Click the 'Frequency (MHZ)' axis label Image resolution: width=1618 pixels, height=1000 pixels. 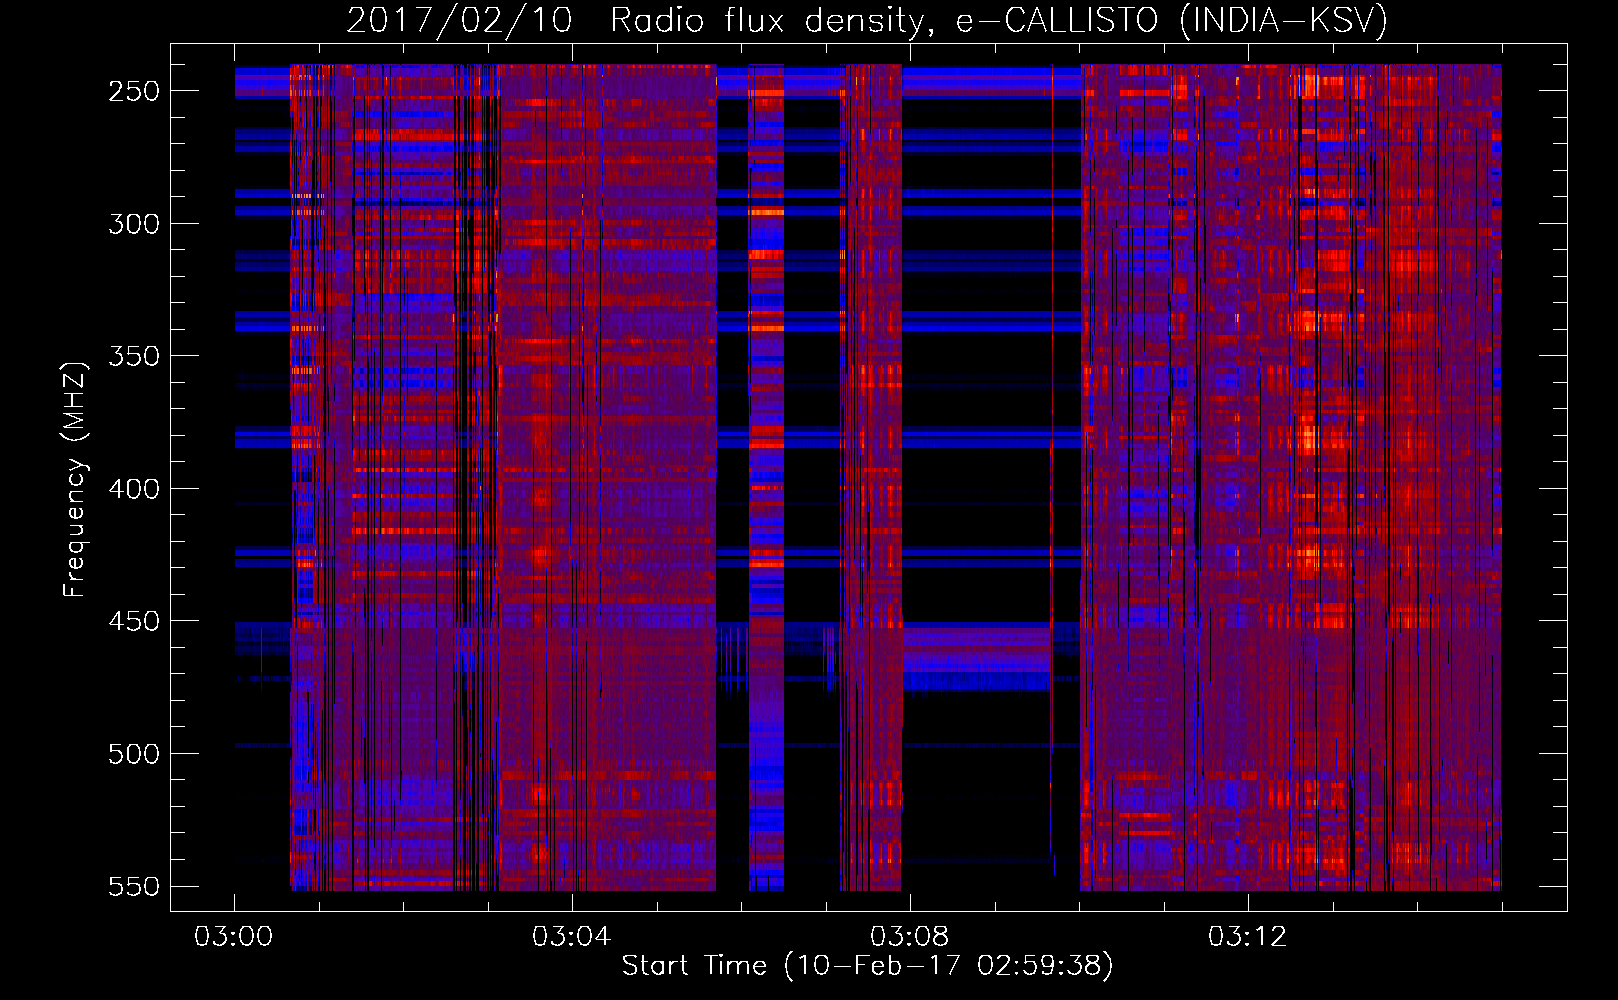click(75, 479)
